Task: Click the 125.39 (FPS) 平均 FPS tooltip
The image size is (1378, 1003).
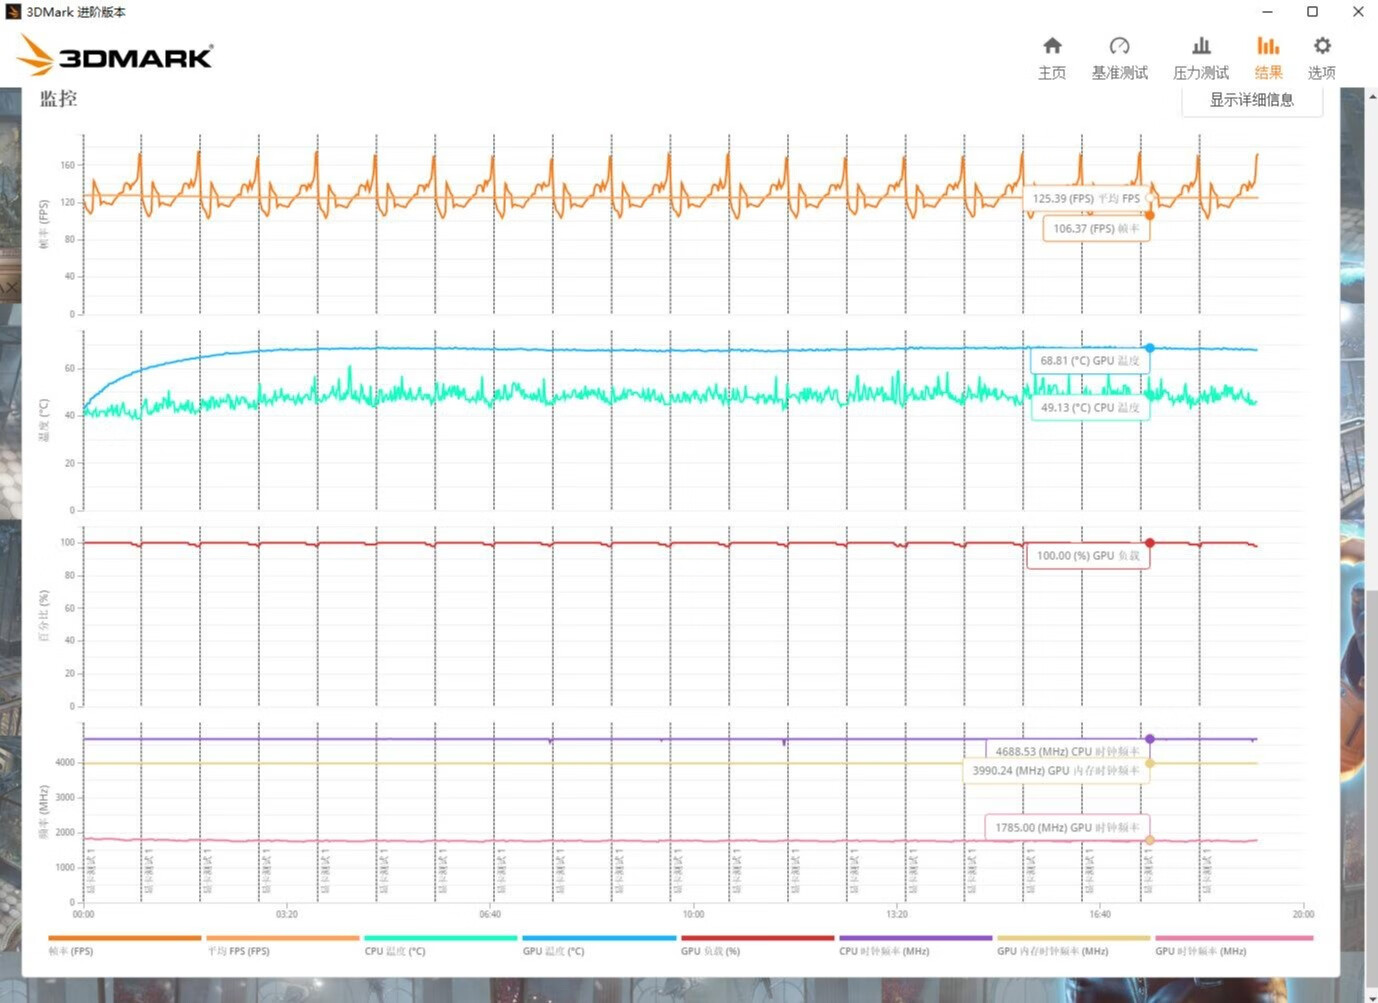Action: click(1086, 198)
